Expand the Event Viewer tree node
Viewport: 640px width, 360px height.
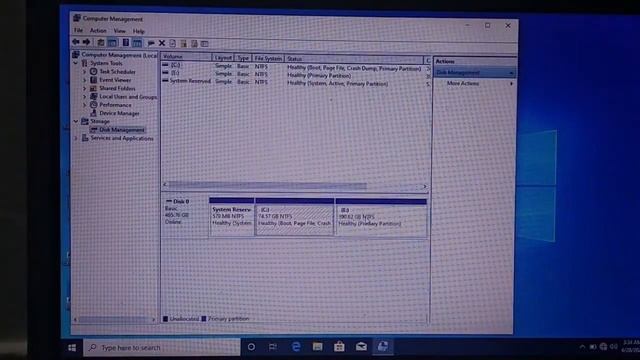point(84,80)
